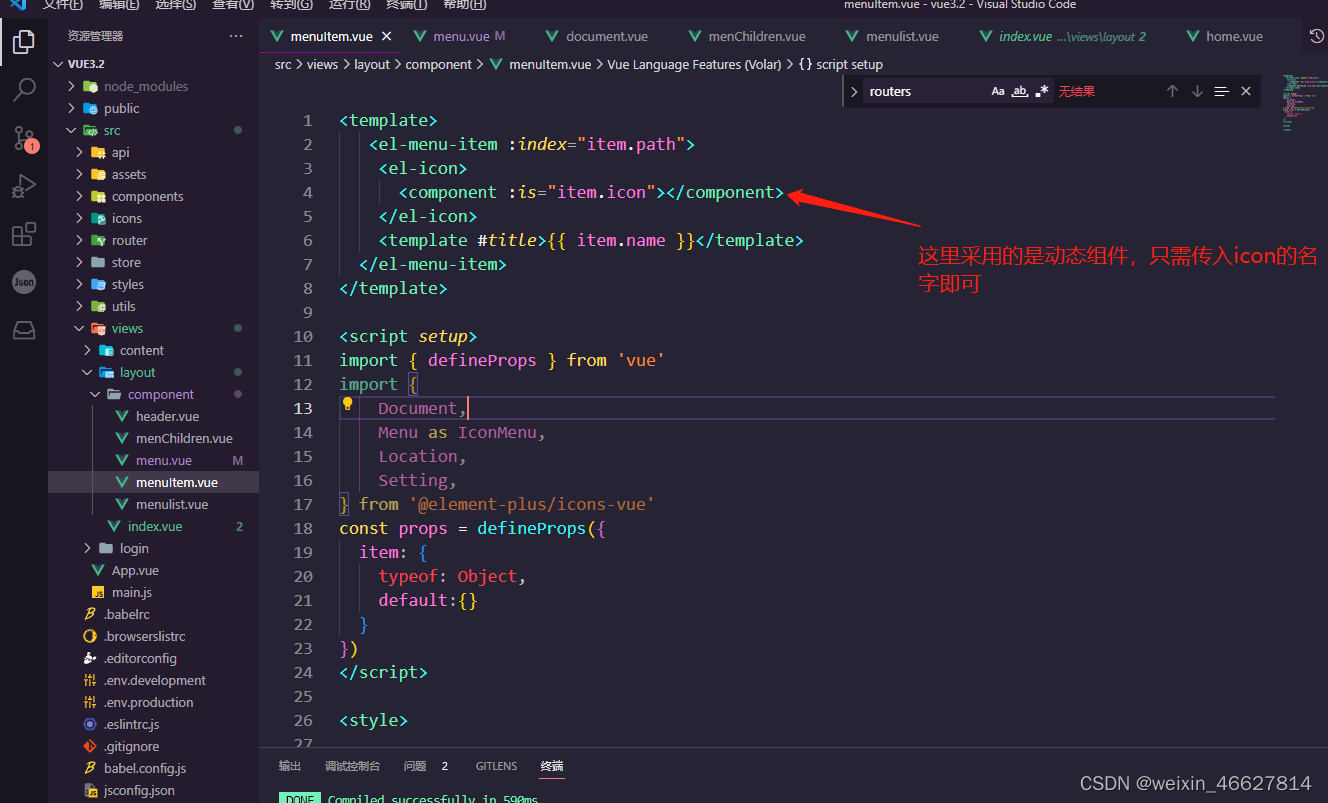Enable whole word matching in search
1328x803 pixels.
click(x=1018, y=91)
